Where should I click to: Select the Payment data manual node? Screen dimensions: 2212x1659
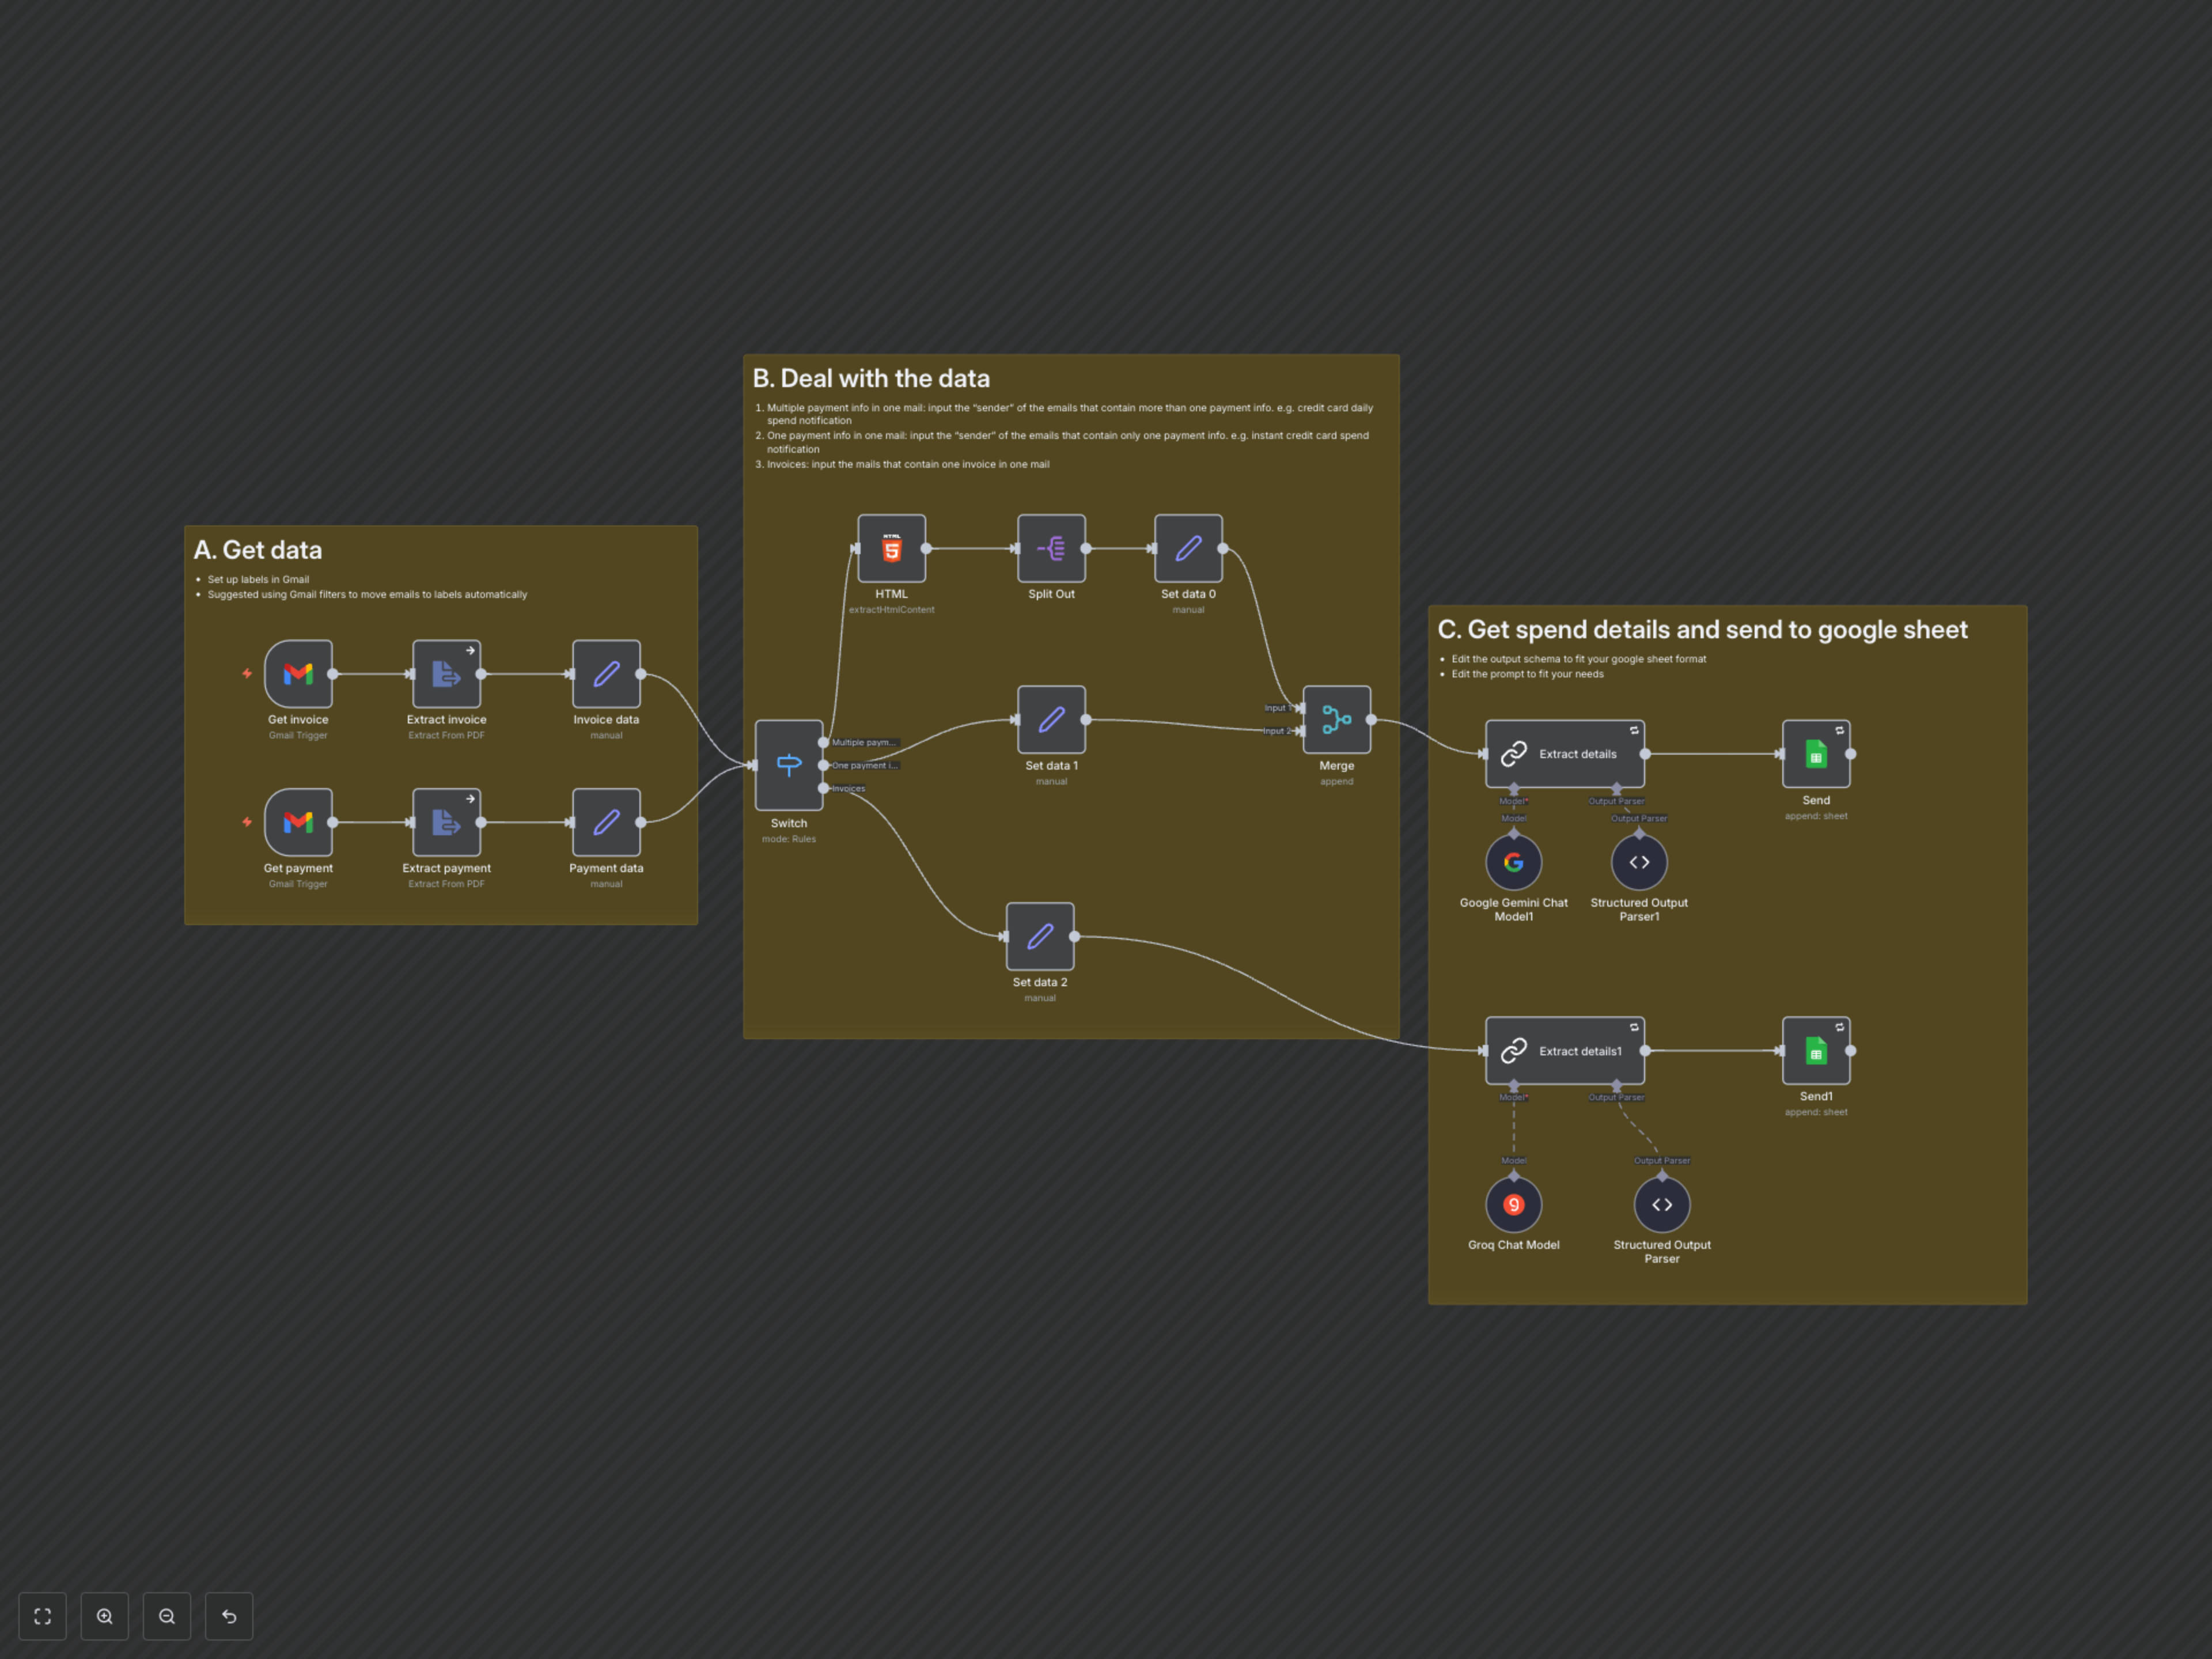[606, 823]
